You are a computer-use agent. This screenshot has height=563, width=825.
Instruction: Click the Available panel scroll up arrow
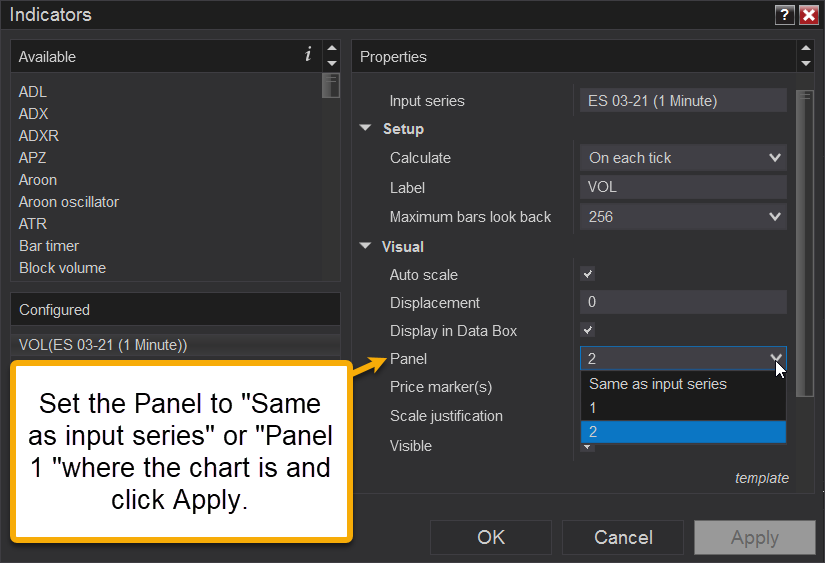(x=331, y=49)
